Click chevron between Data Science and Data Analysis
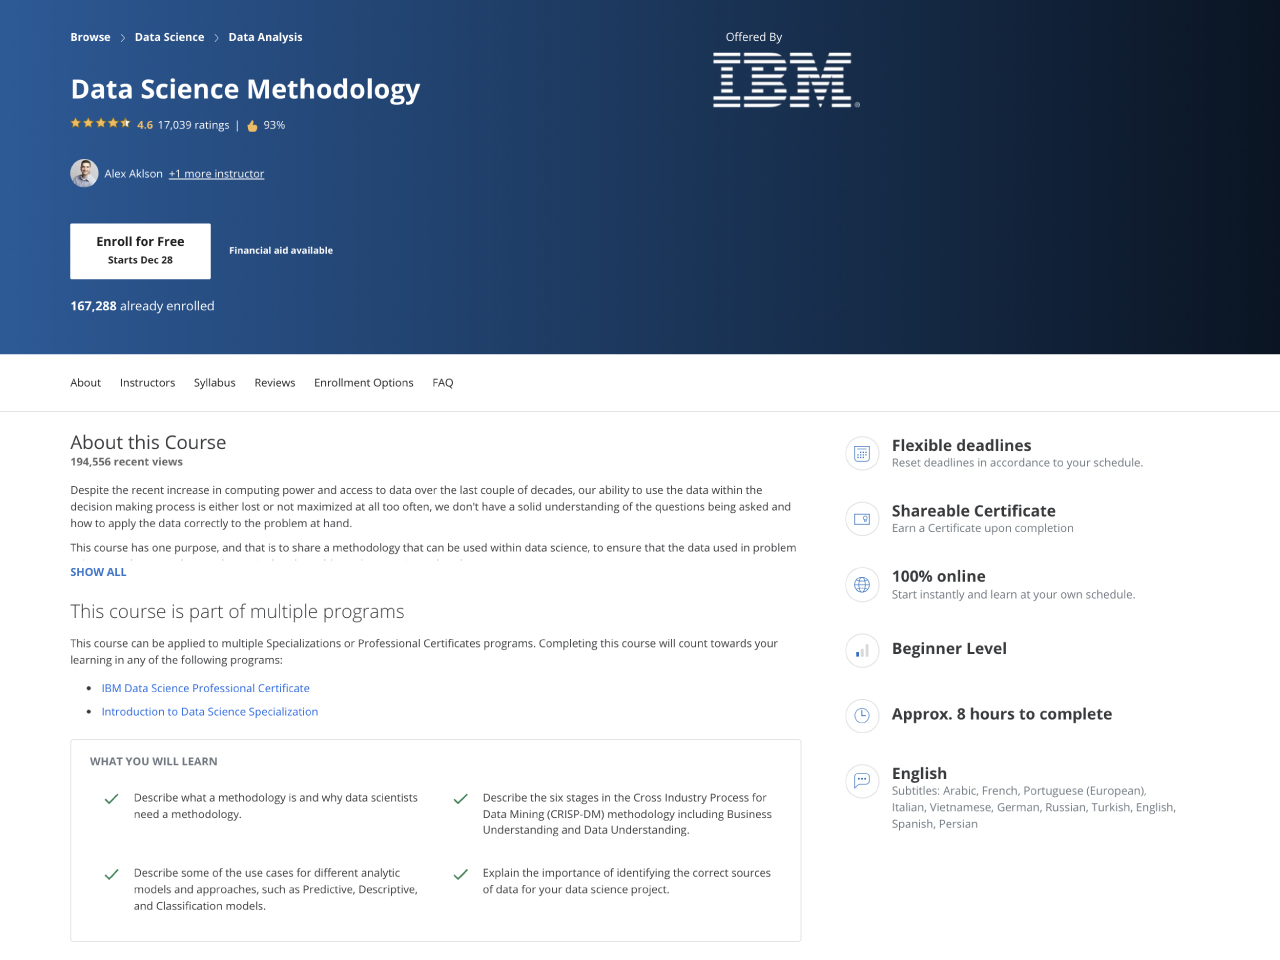 click(x=216, y=38)
